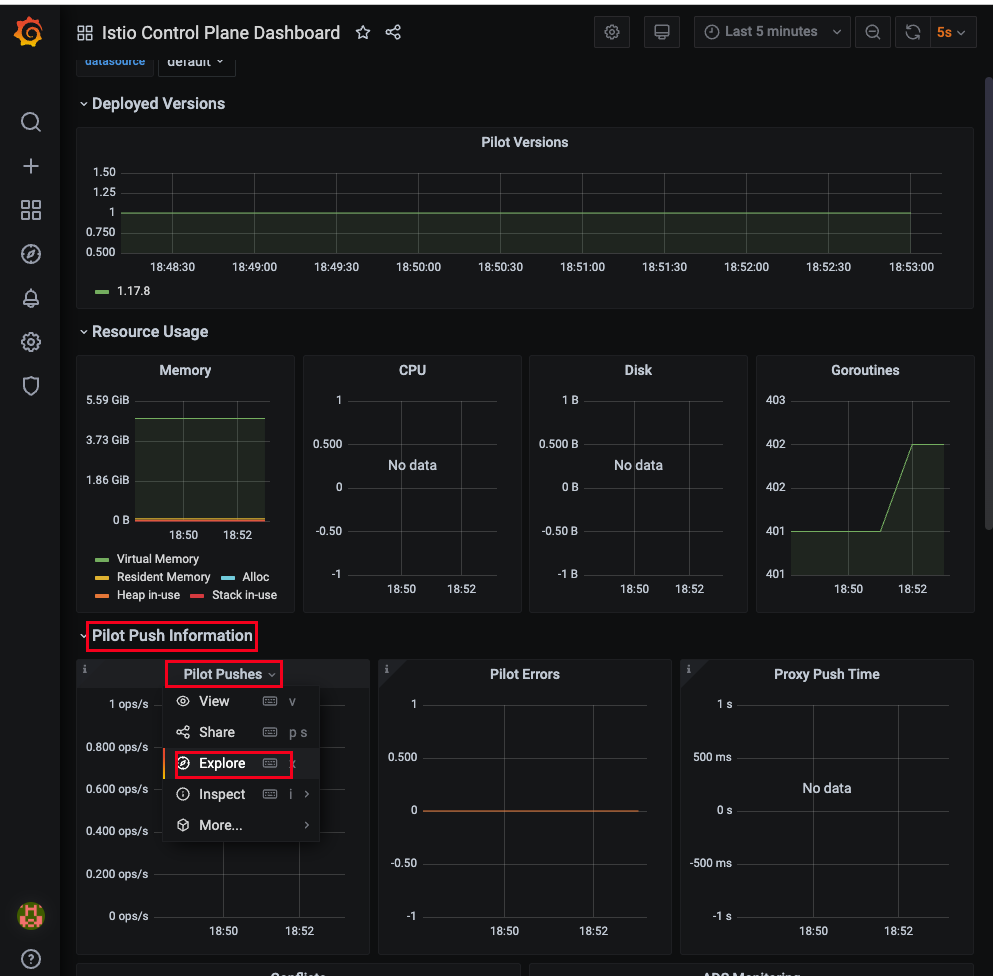Open Server Admin shield icon
This screenshot has height=976, width=993.
point(30,386)
